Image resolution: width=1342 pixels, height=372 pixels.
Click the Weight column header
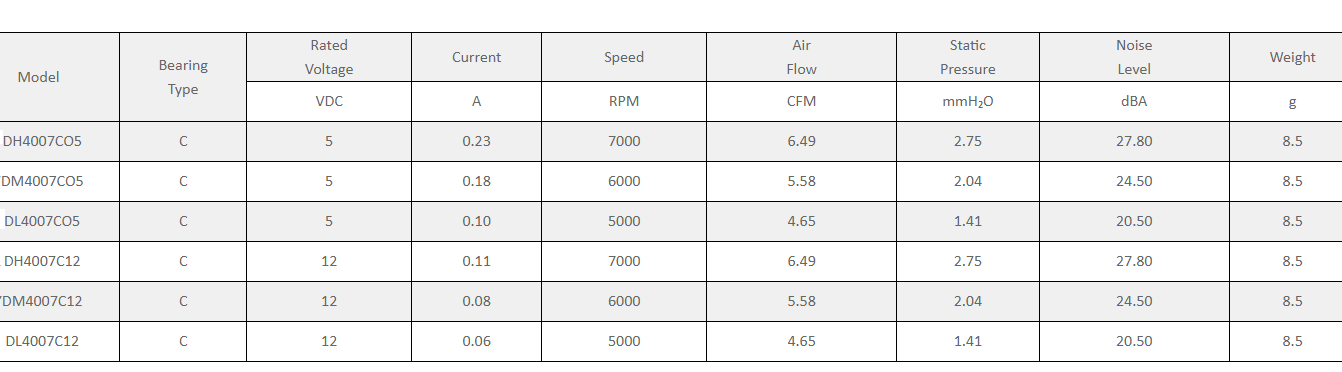[1292, 57]
